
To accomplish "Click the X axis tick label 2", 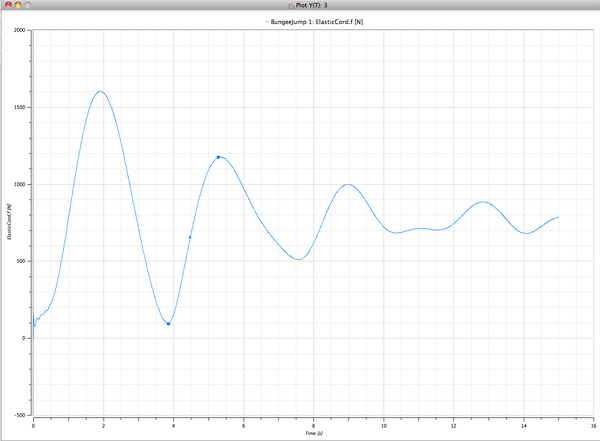I will (103, 426).
